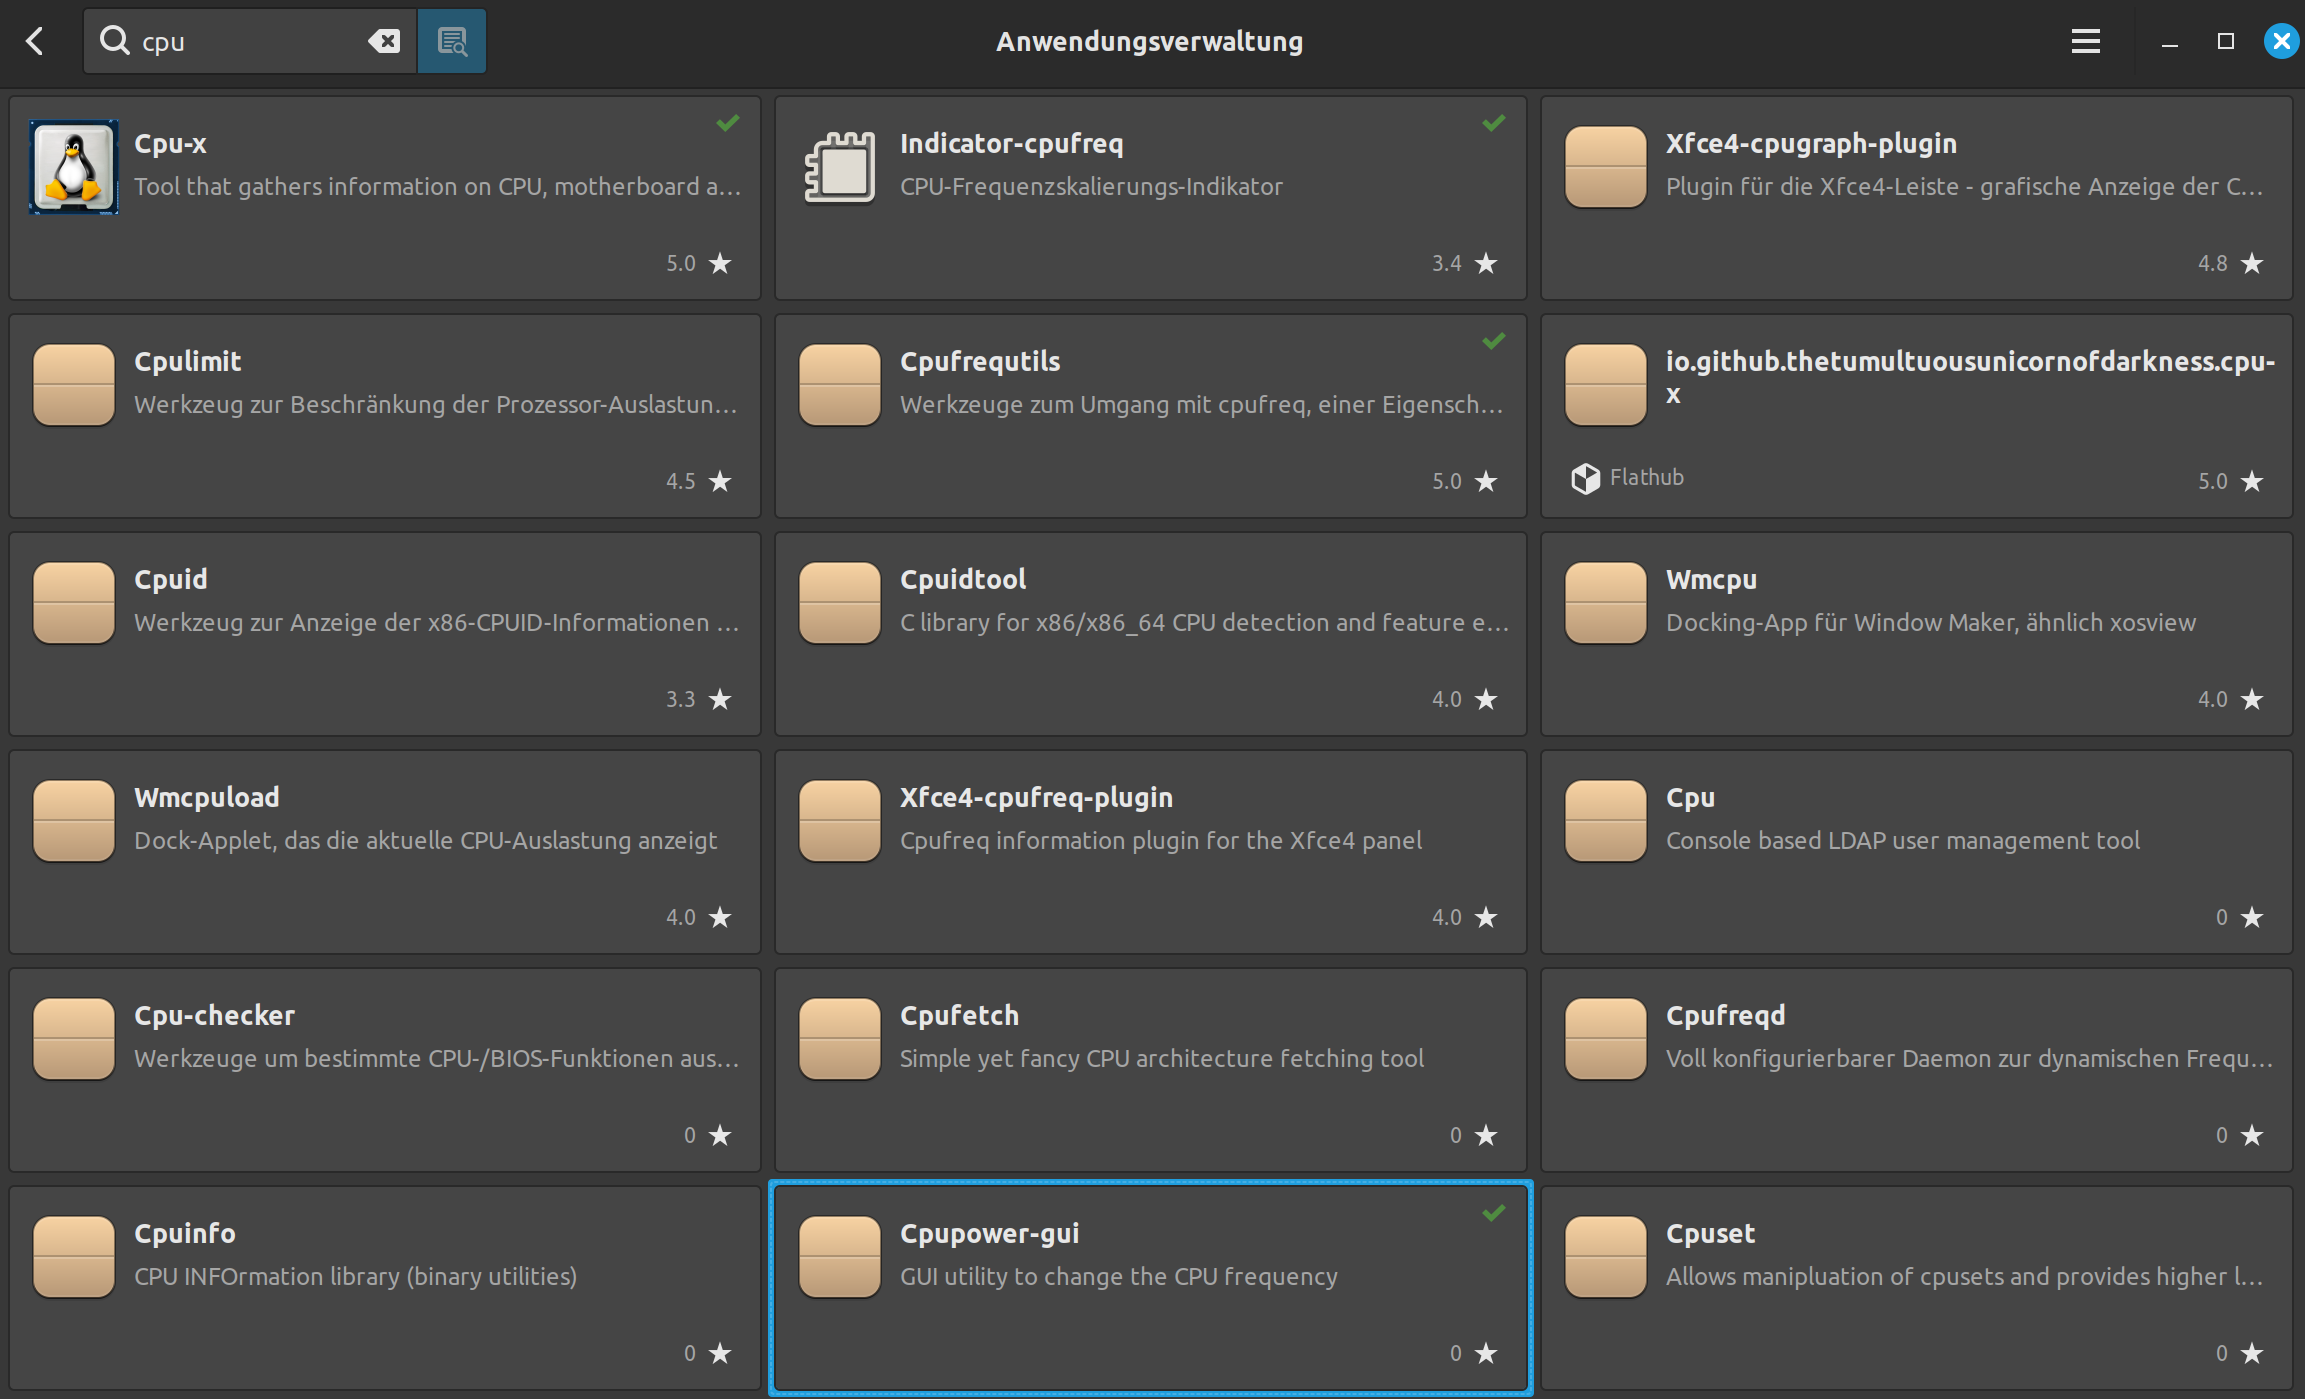Toggle search in package descriptions button

(x=452, y=41)
